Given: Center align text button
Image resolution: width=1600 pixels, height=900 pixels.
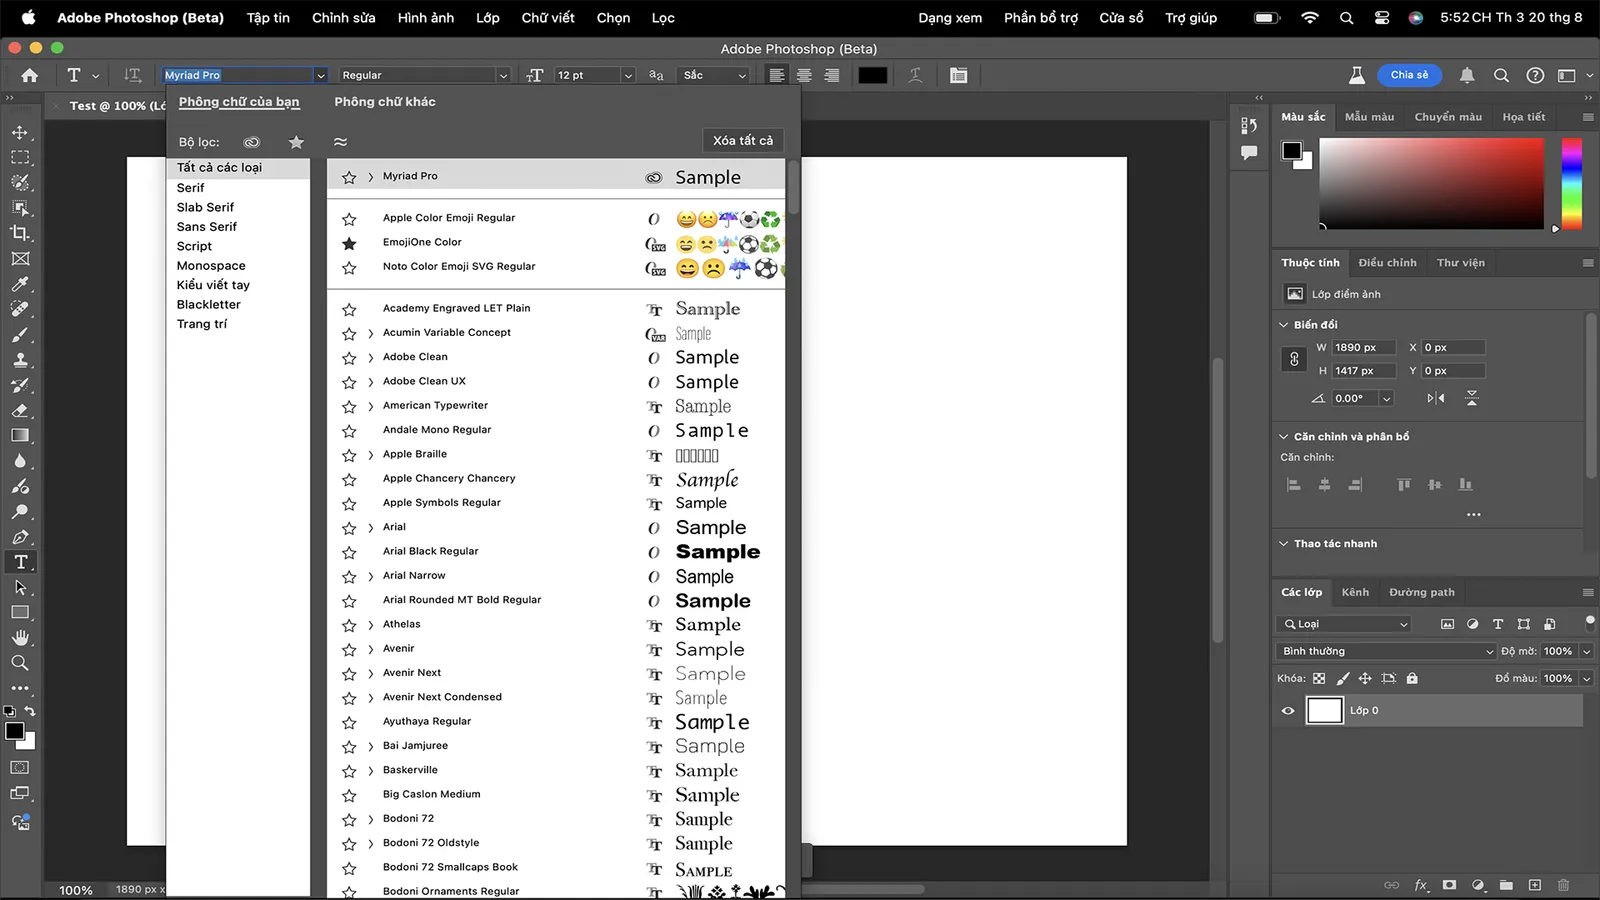Looking at the screenshot, I should [x=804, y=75].
